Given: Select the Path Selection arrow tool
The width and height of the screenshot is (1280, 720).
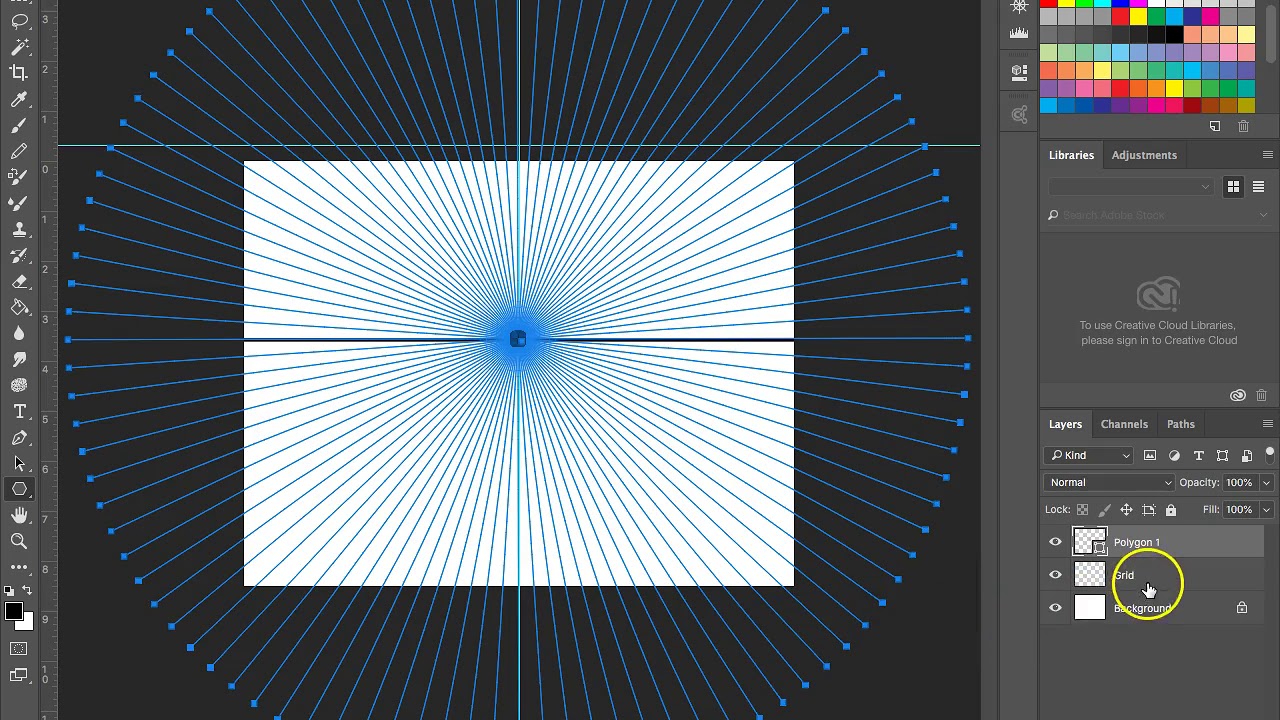Looking at the screenshot, I should tap(19, 463).
